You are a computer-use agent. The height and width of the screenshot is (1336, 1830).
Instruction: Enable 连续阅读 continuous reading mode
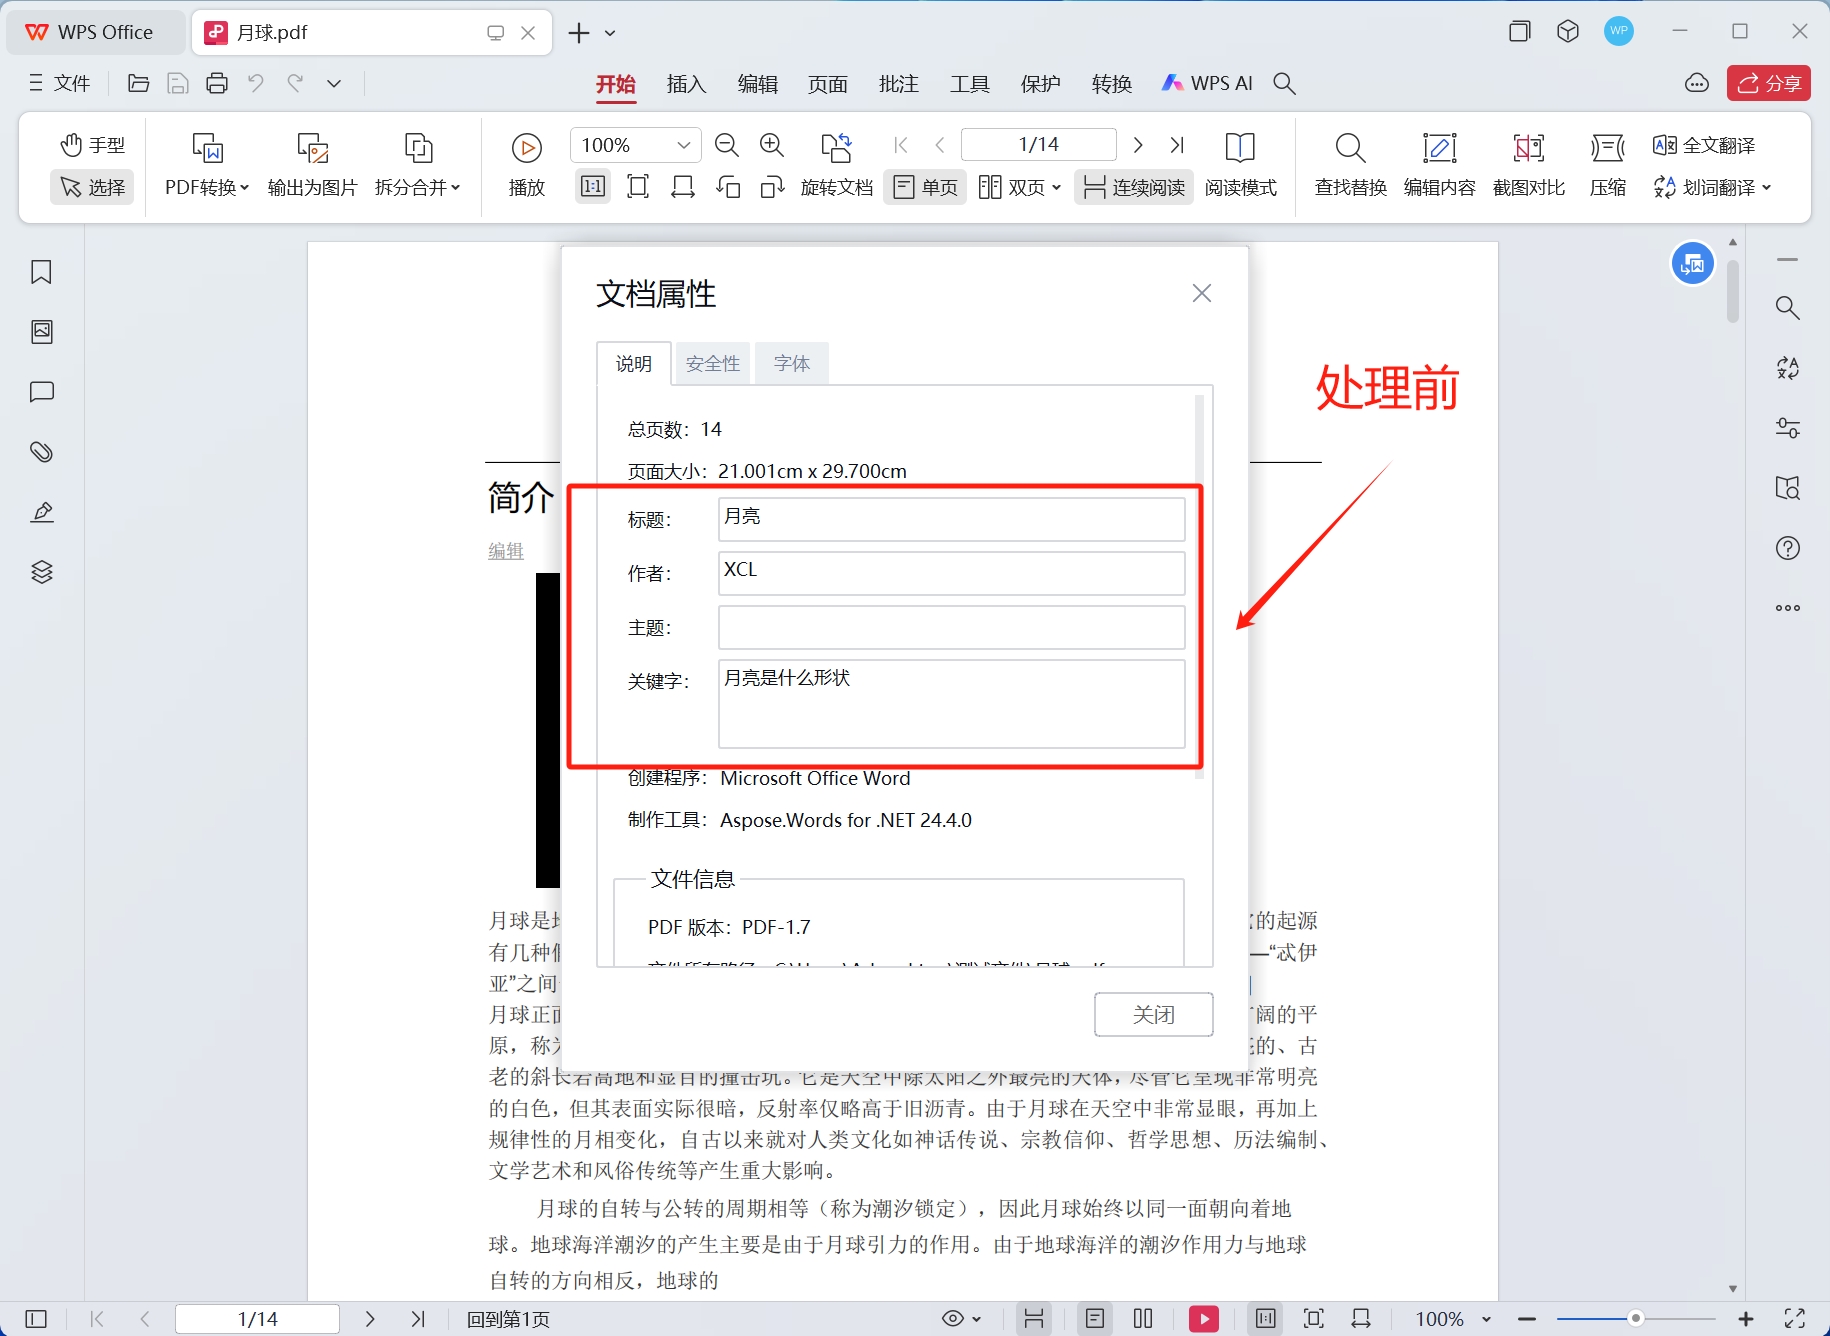1133,187
